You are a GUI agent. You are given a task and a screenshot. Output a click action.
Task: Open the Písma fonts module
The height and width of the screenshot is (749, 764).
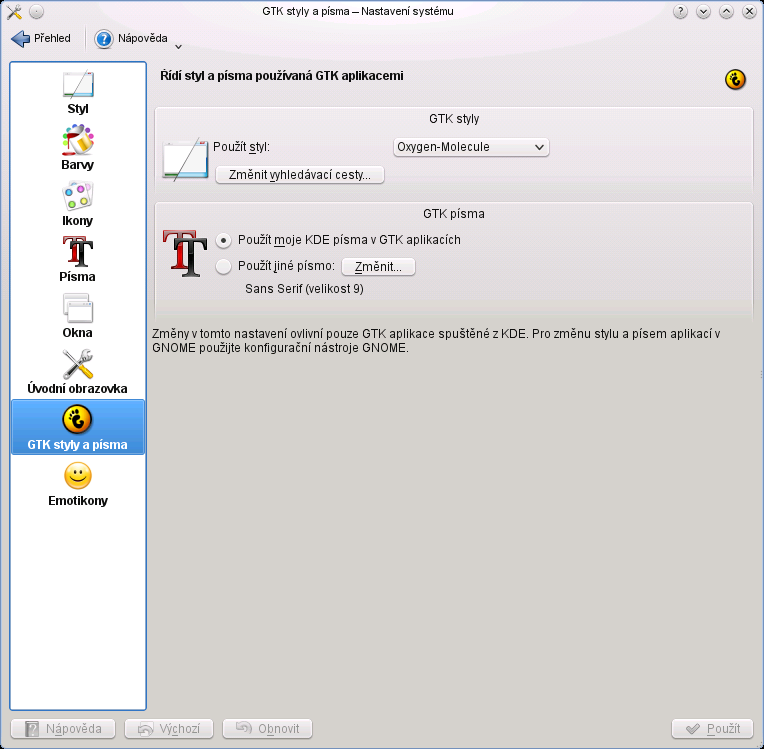(78, 260)
